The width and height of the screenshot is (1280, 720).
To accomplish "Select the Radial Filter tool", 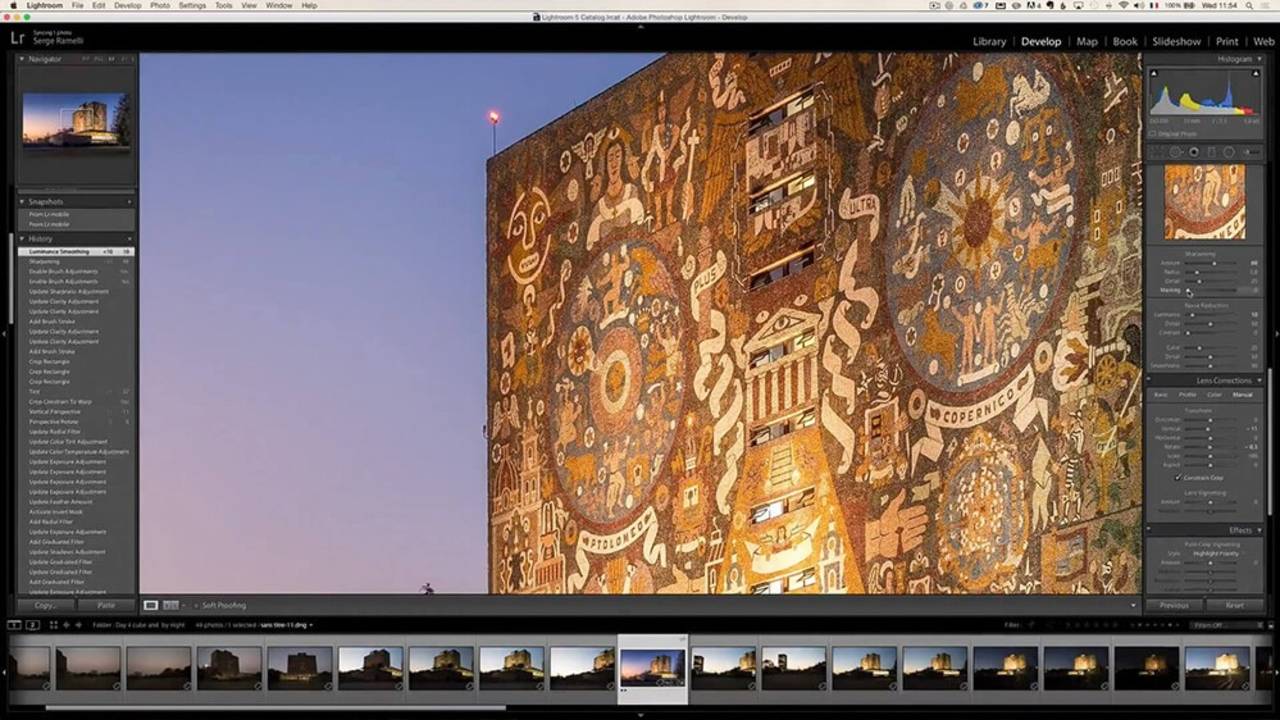I will [1229, 152].
